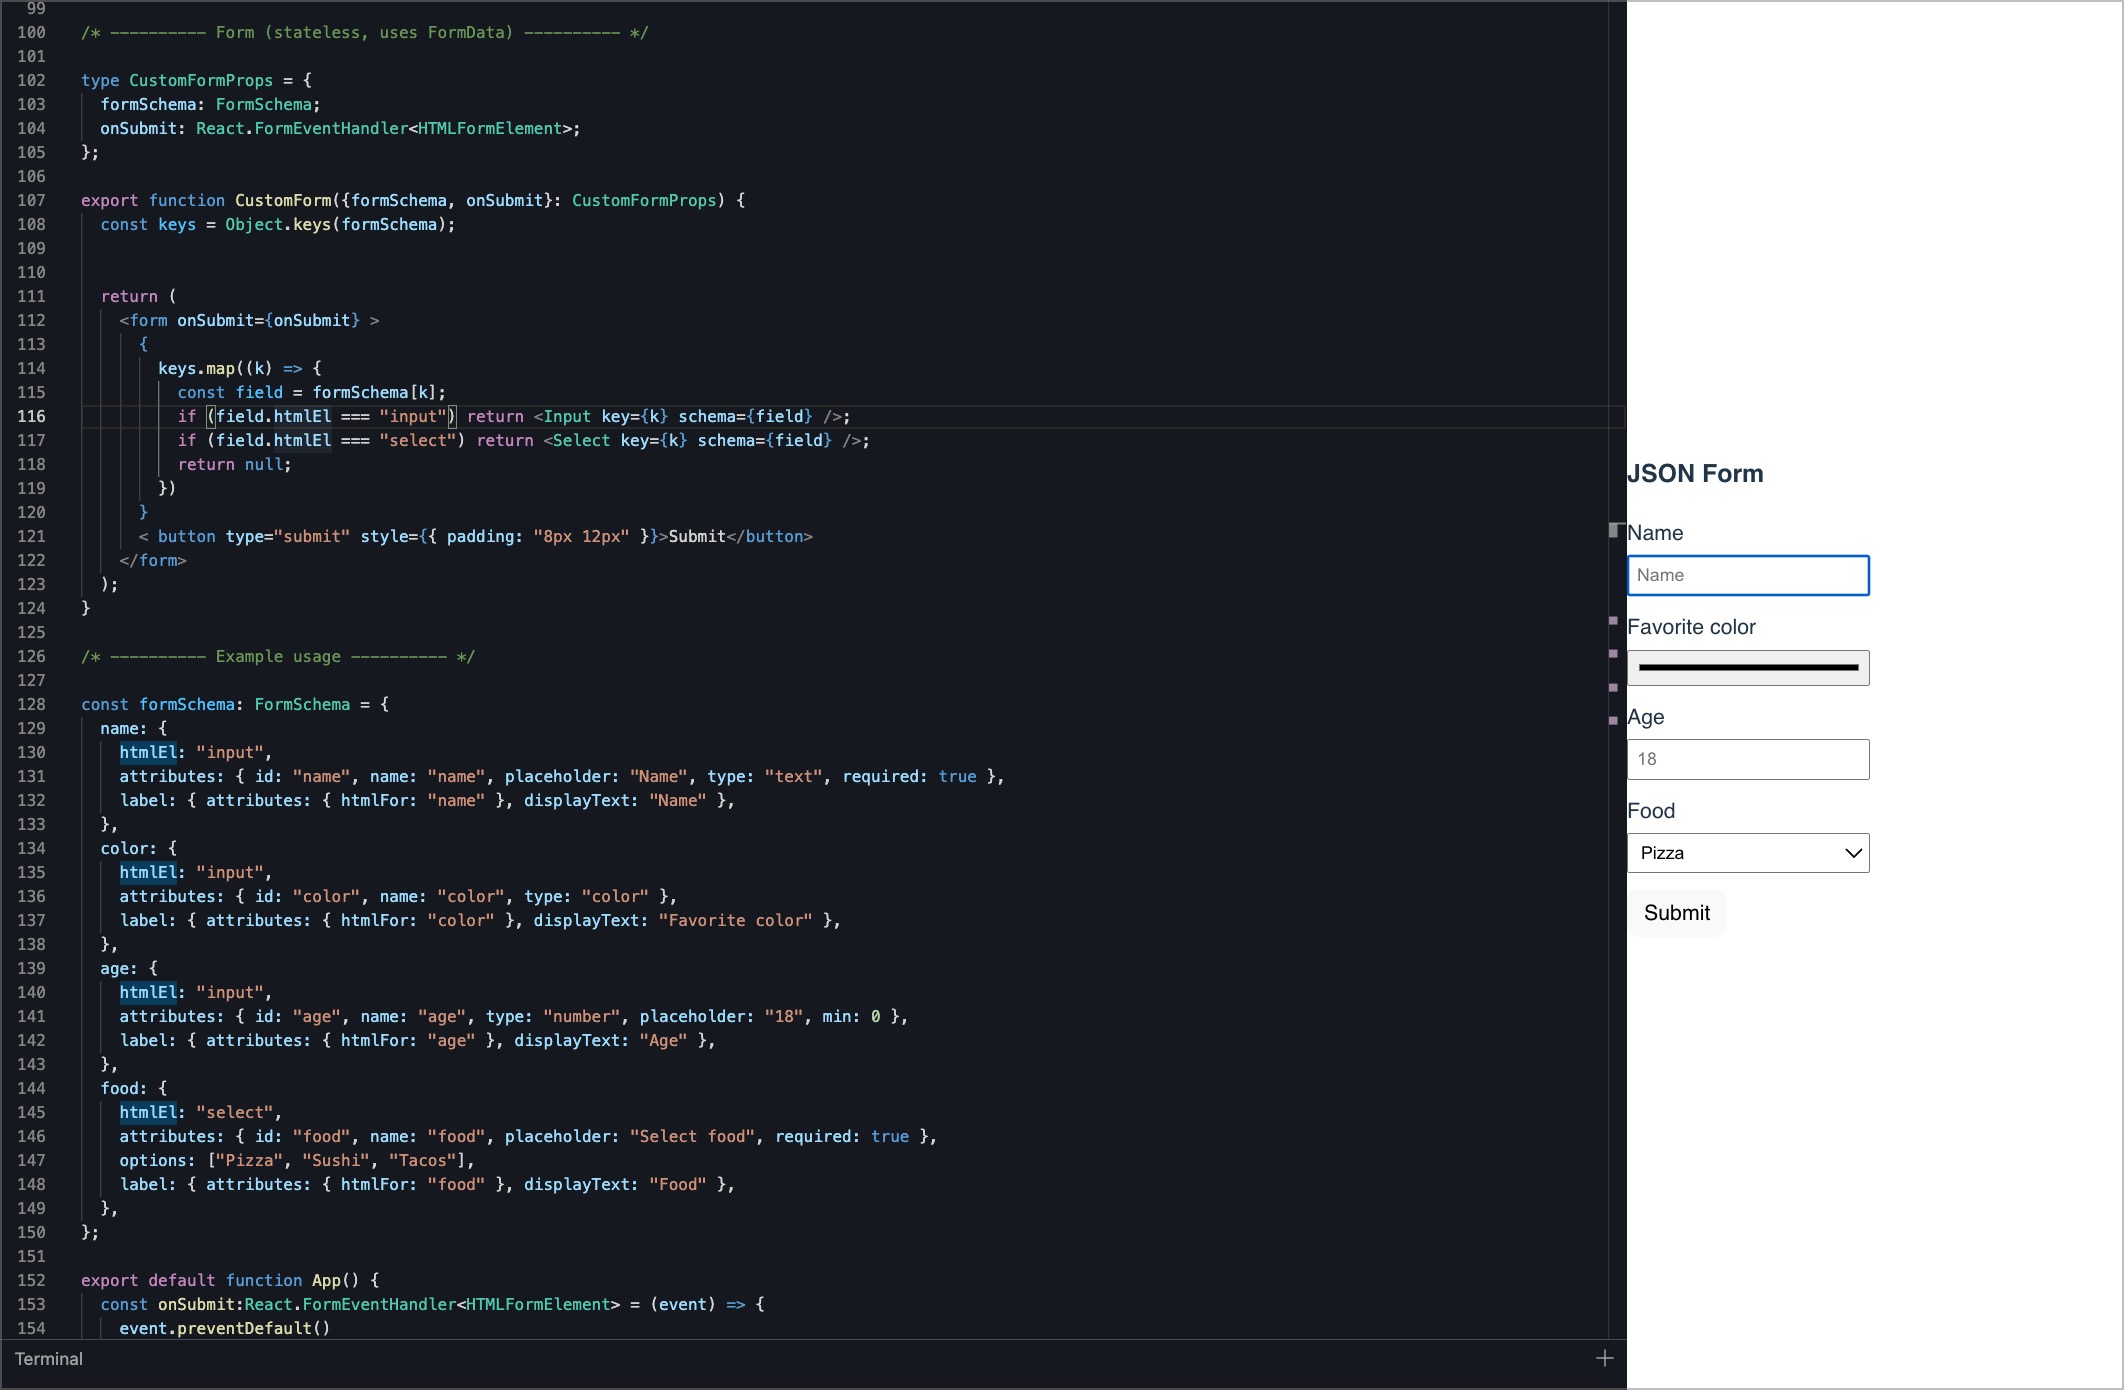This screenshot has height=1390, width=2124.
Task: Click the Name label above the input
Action: pyautogui.click(x=1654, y=533)
